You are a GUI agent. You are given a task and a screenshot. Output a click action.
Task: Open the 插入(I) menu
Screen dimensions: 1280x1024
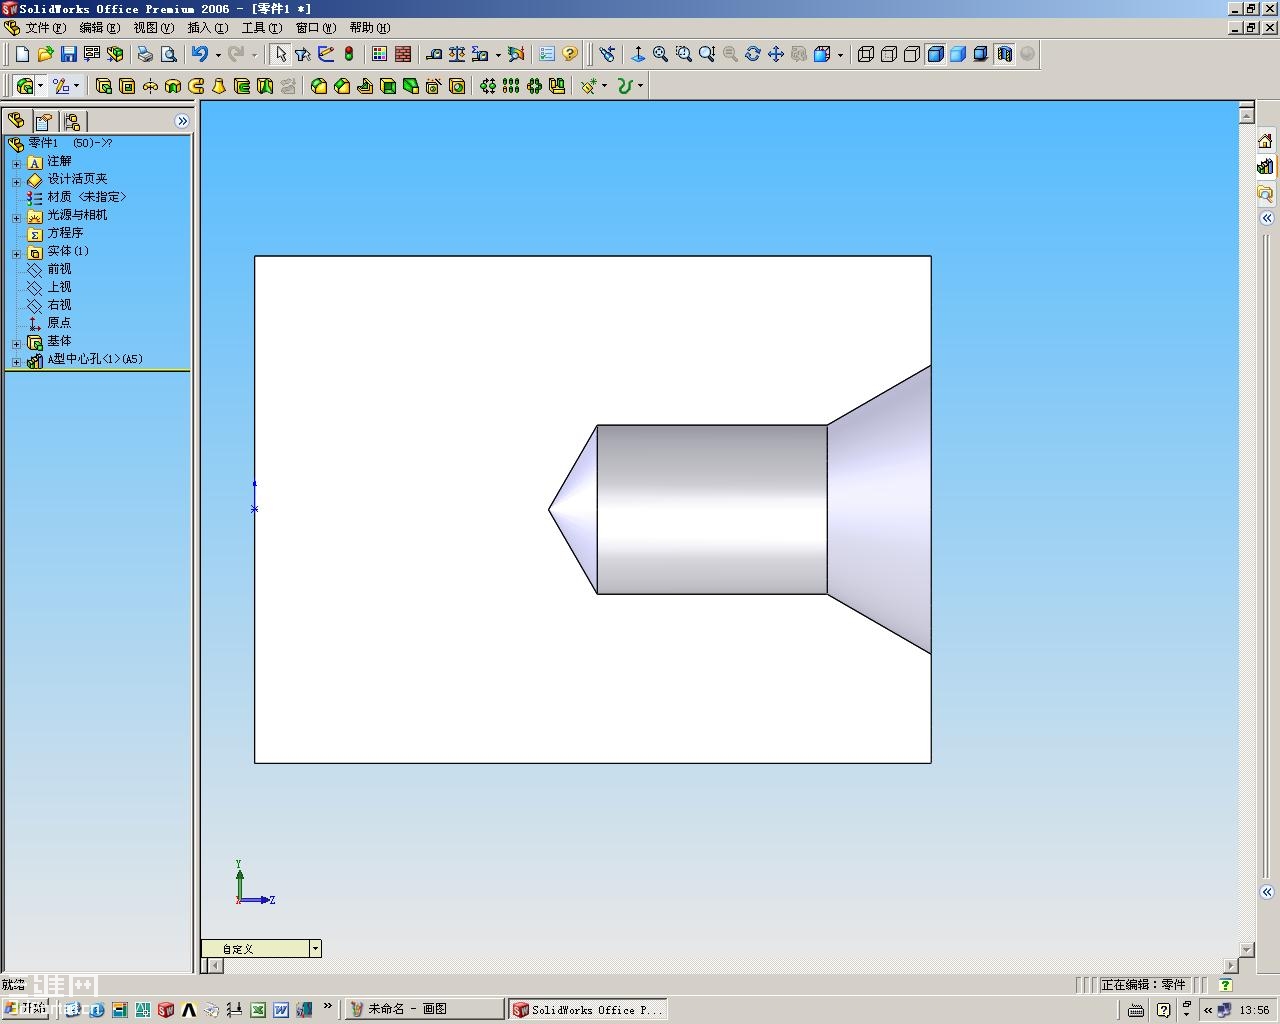point(207,28)
